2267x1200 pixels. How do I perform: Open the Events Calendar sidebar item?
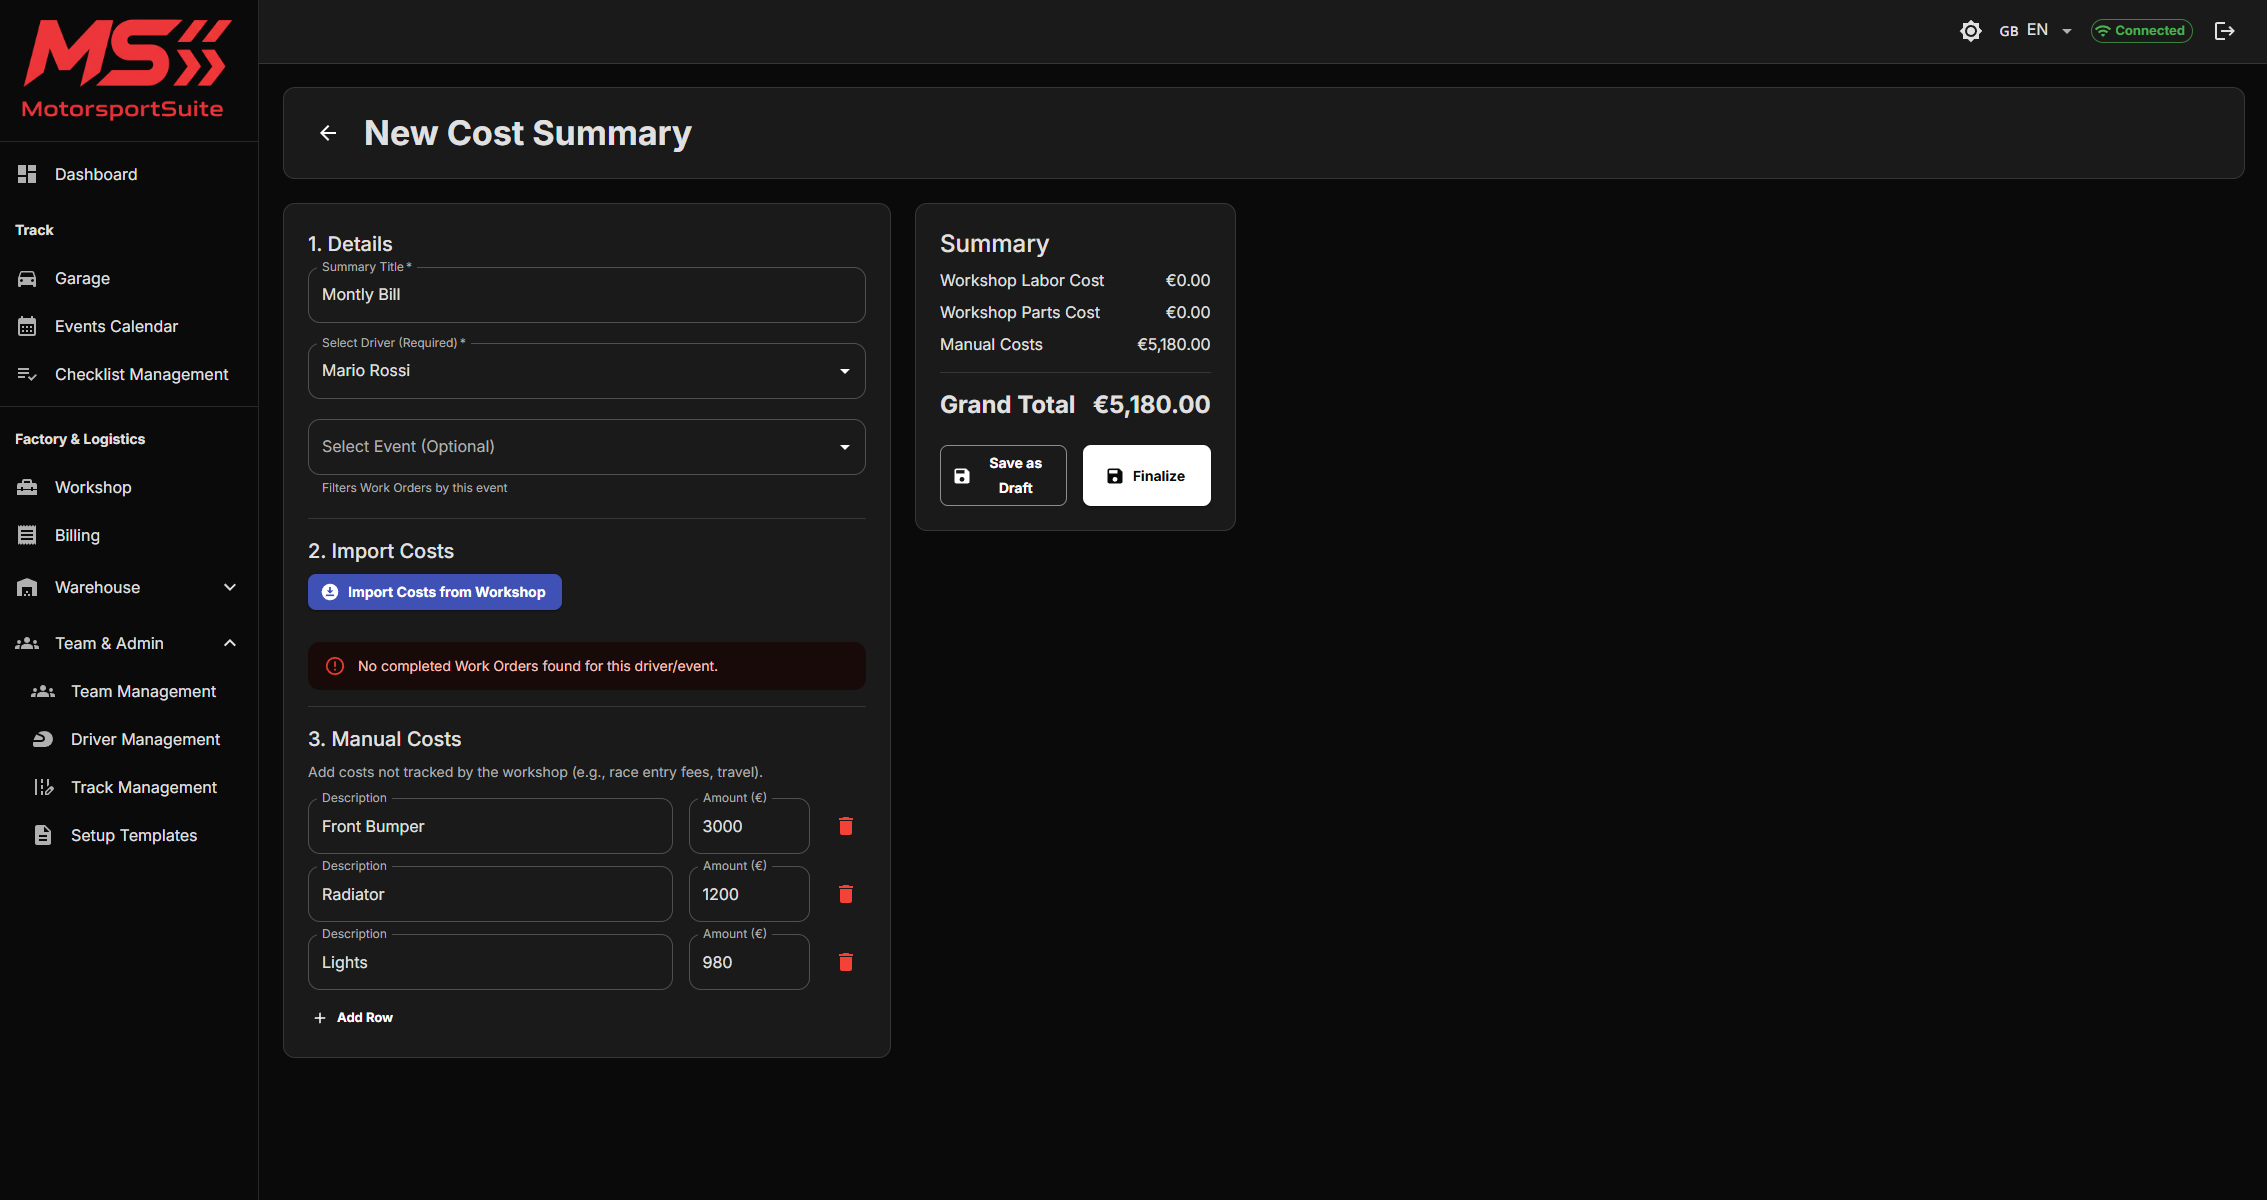point(116,326)
